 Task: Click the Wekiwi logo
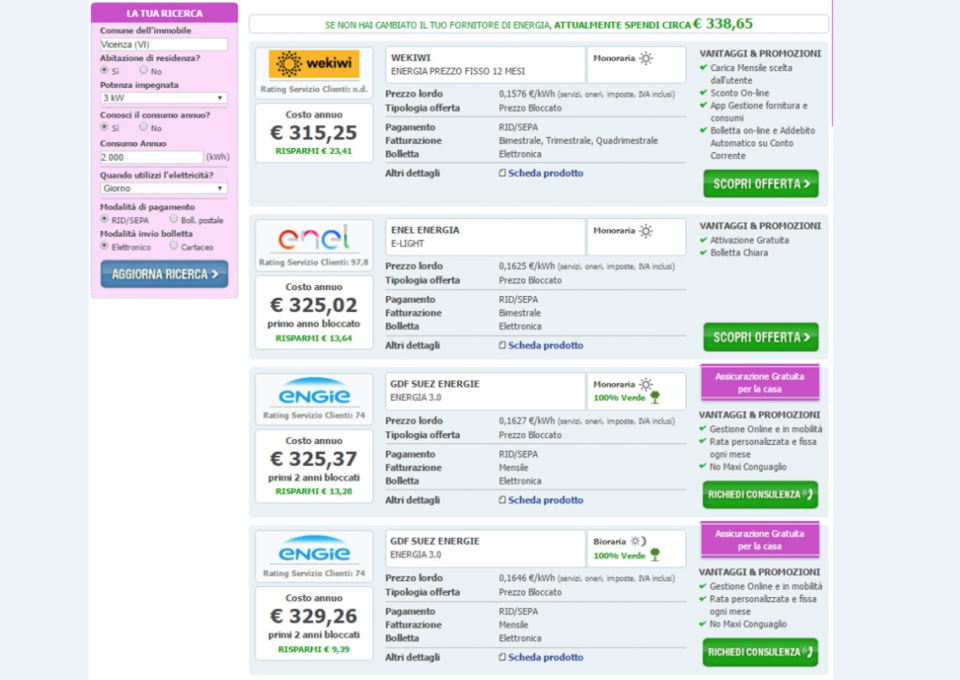tap(313, 64)
